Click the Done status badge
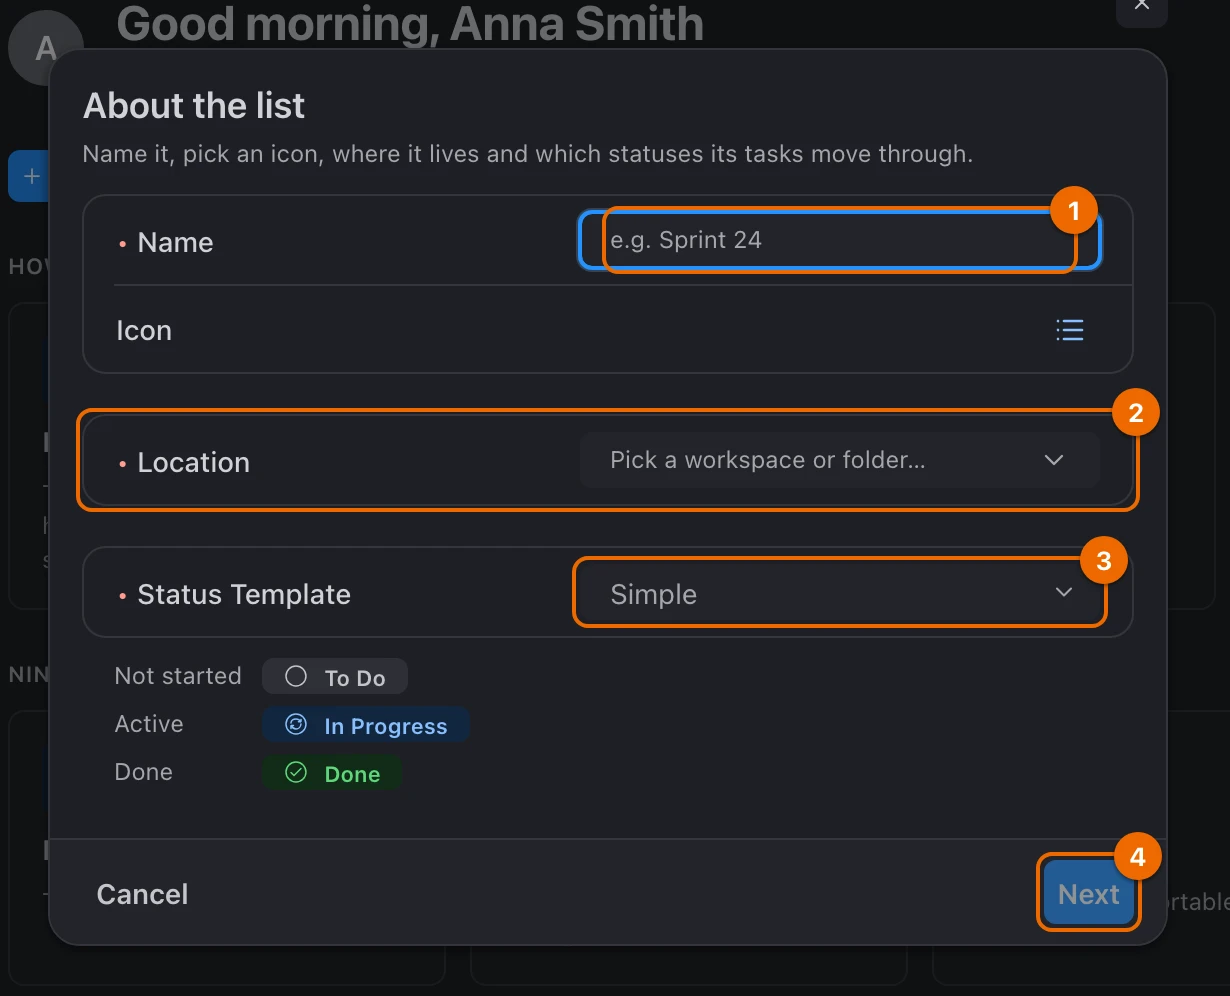Viewport: 1230px width, 996px height. (x=332, y=773)
